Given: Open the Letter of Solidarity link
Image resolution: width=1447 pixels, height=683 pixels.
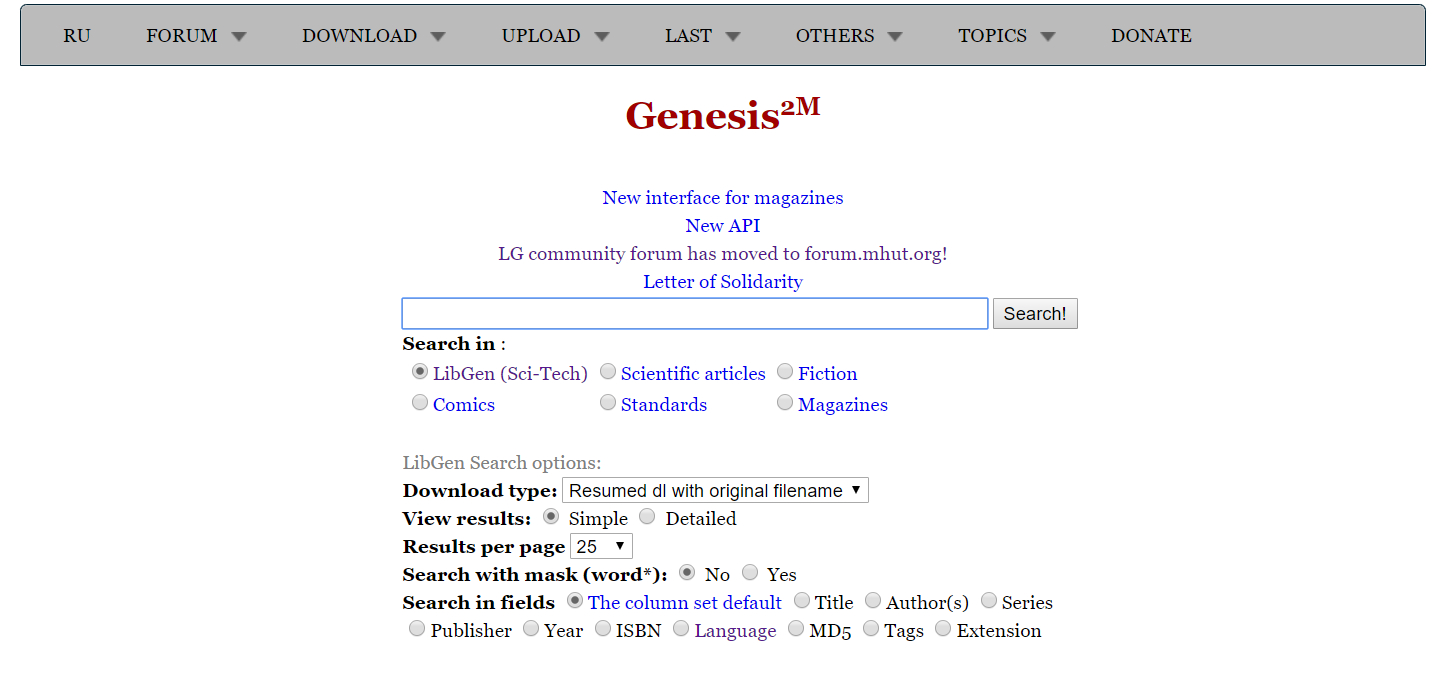Looking at the screenshot, I should coord(723,281).
